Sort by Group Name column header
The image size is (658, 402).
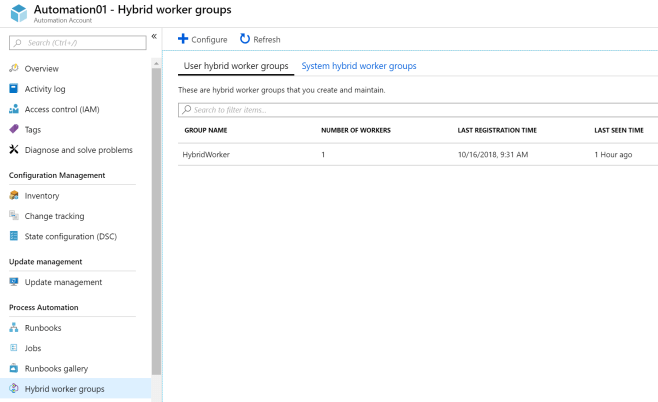tap(207, 130)
